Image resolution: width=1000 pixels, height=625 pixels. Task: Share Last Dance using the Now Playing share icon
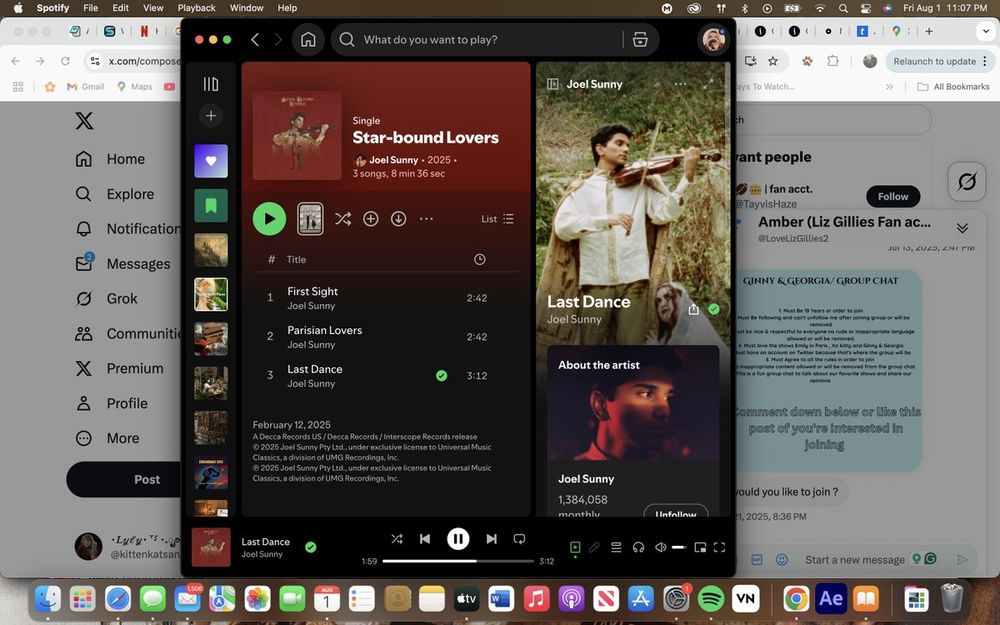693,309
